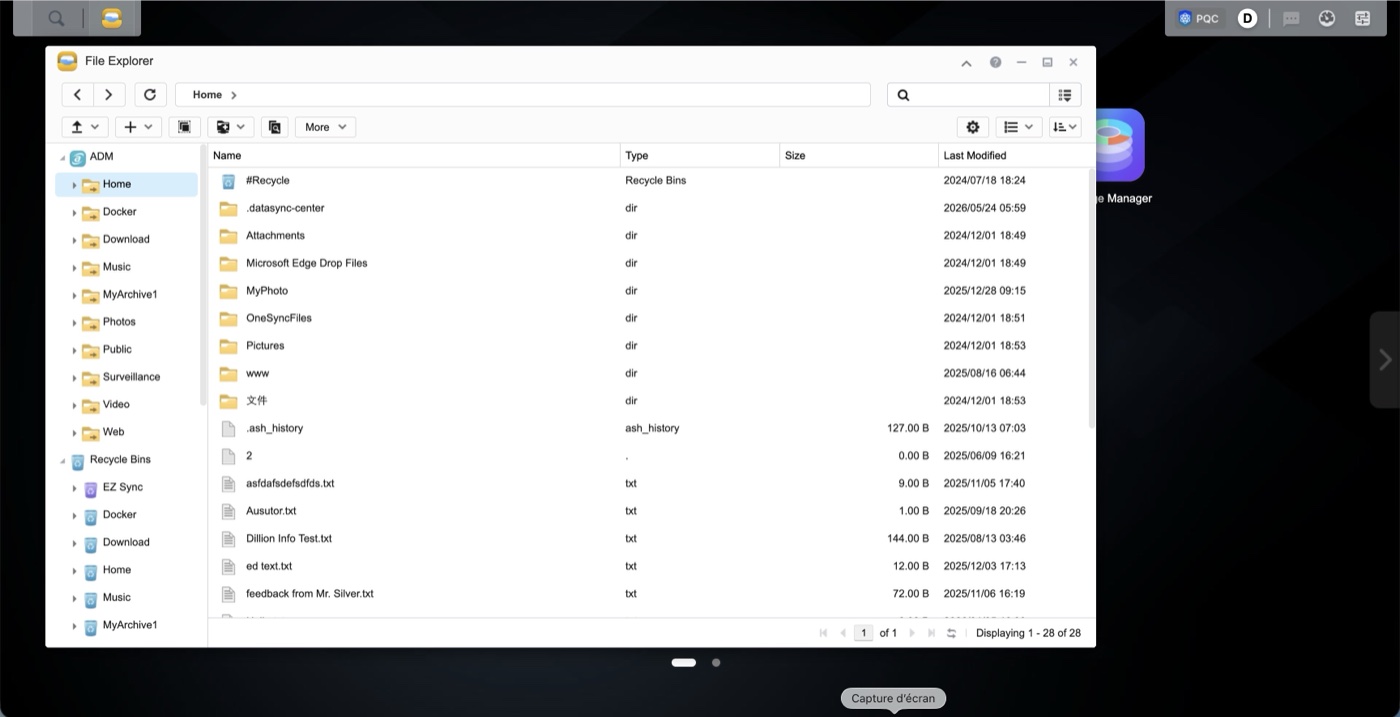Select feedback from Mr. Silver.txt
Image resolution: width=1400 pixels, height=717 pixels.
click(x=648, y=593)
